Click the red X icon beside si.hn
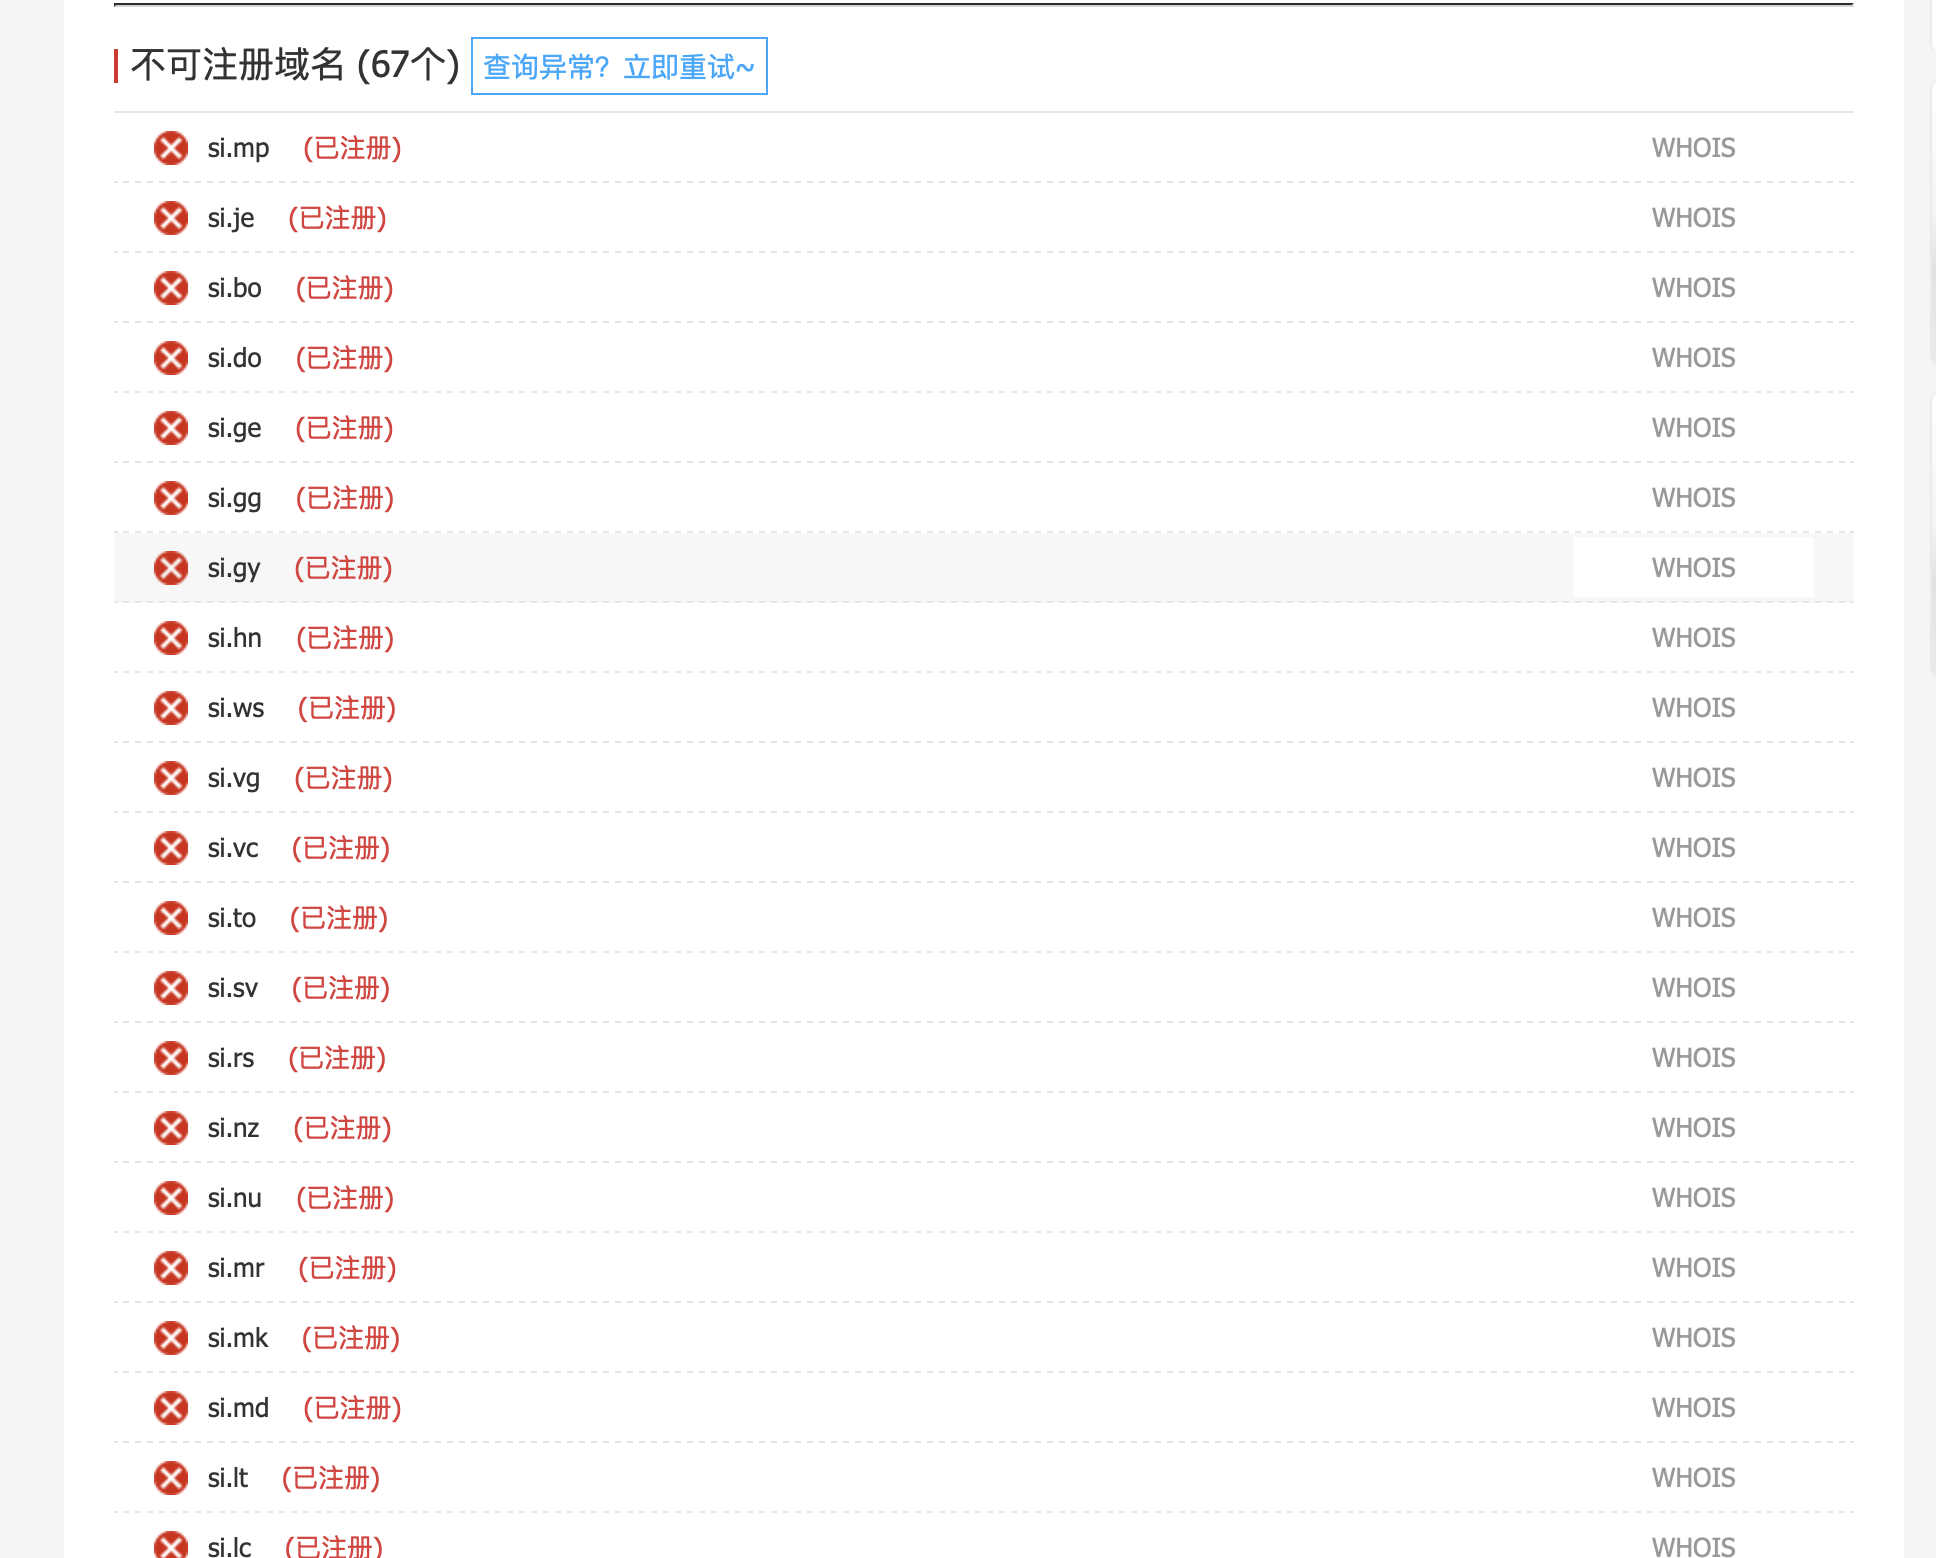Image resolution: width=1936 pixels, height=1558 pixels. coord(171,638)
